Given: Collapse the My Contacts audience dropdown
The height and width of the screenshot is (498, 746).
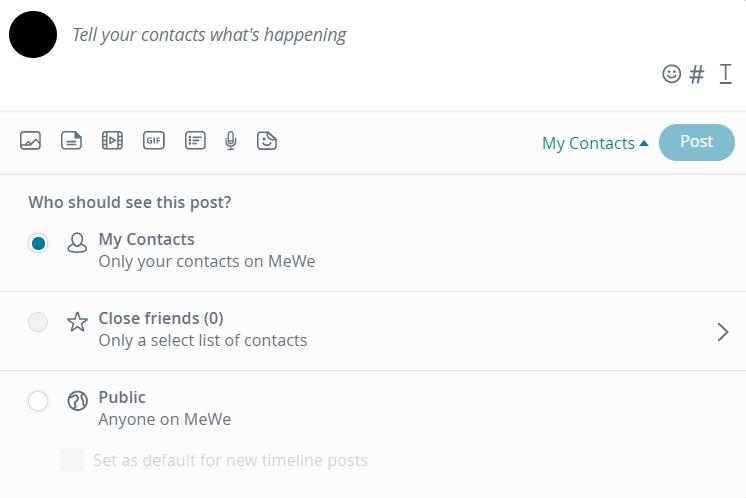Looking at the screenshot, I should click(595, 143).
